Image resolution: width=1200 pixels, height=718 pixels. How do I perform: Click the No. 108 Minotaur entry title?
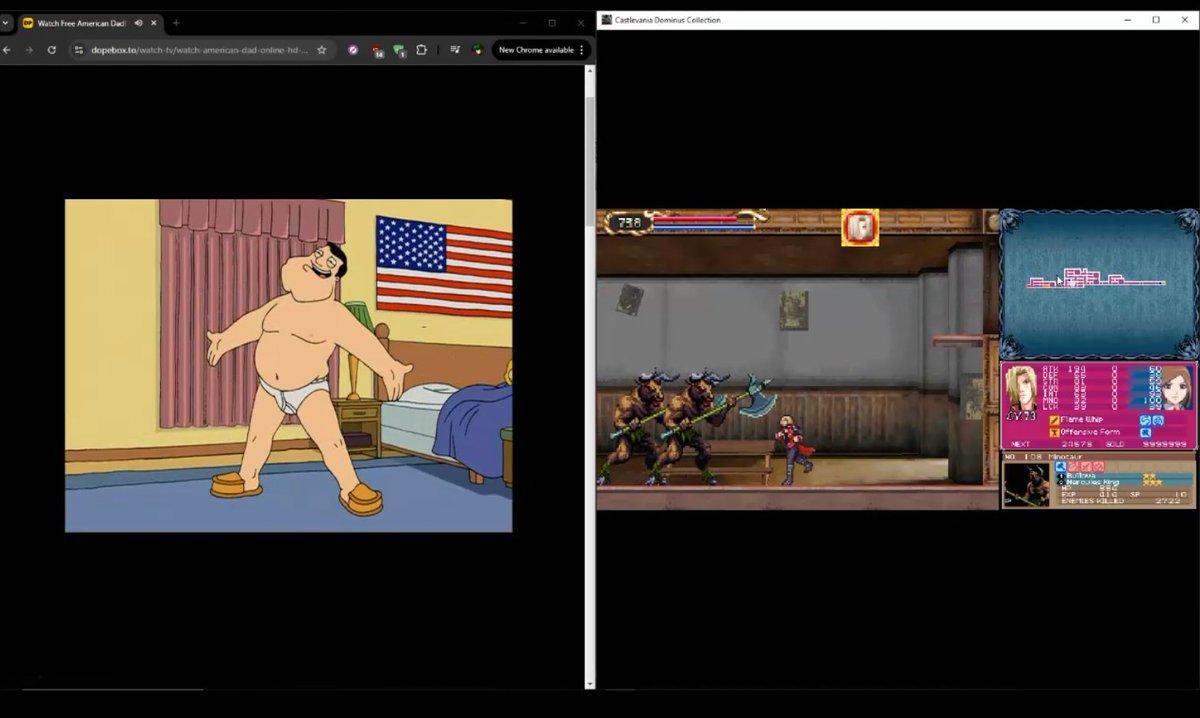tap(1046, 456)
